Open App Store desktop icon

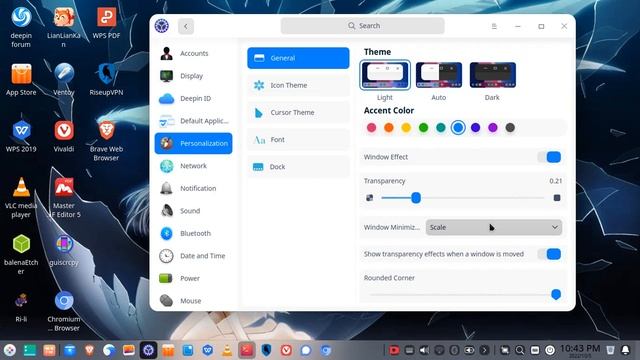[21, 80]
